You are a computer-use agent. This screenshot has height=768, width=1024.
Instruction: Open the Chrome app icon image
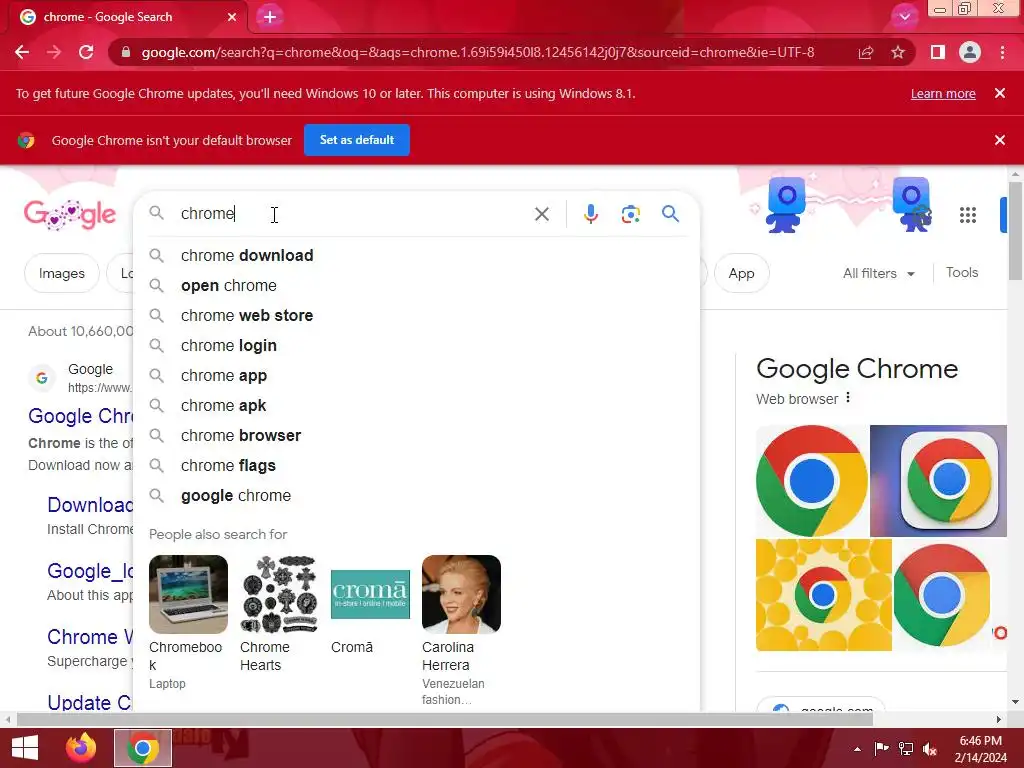pos(938,481)
